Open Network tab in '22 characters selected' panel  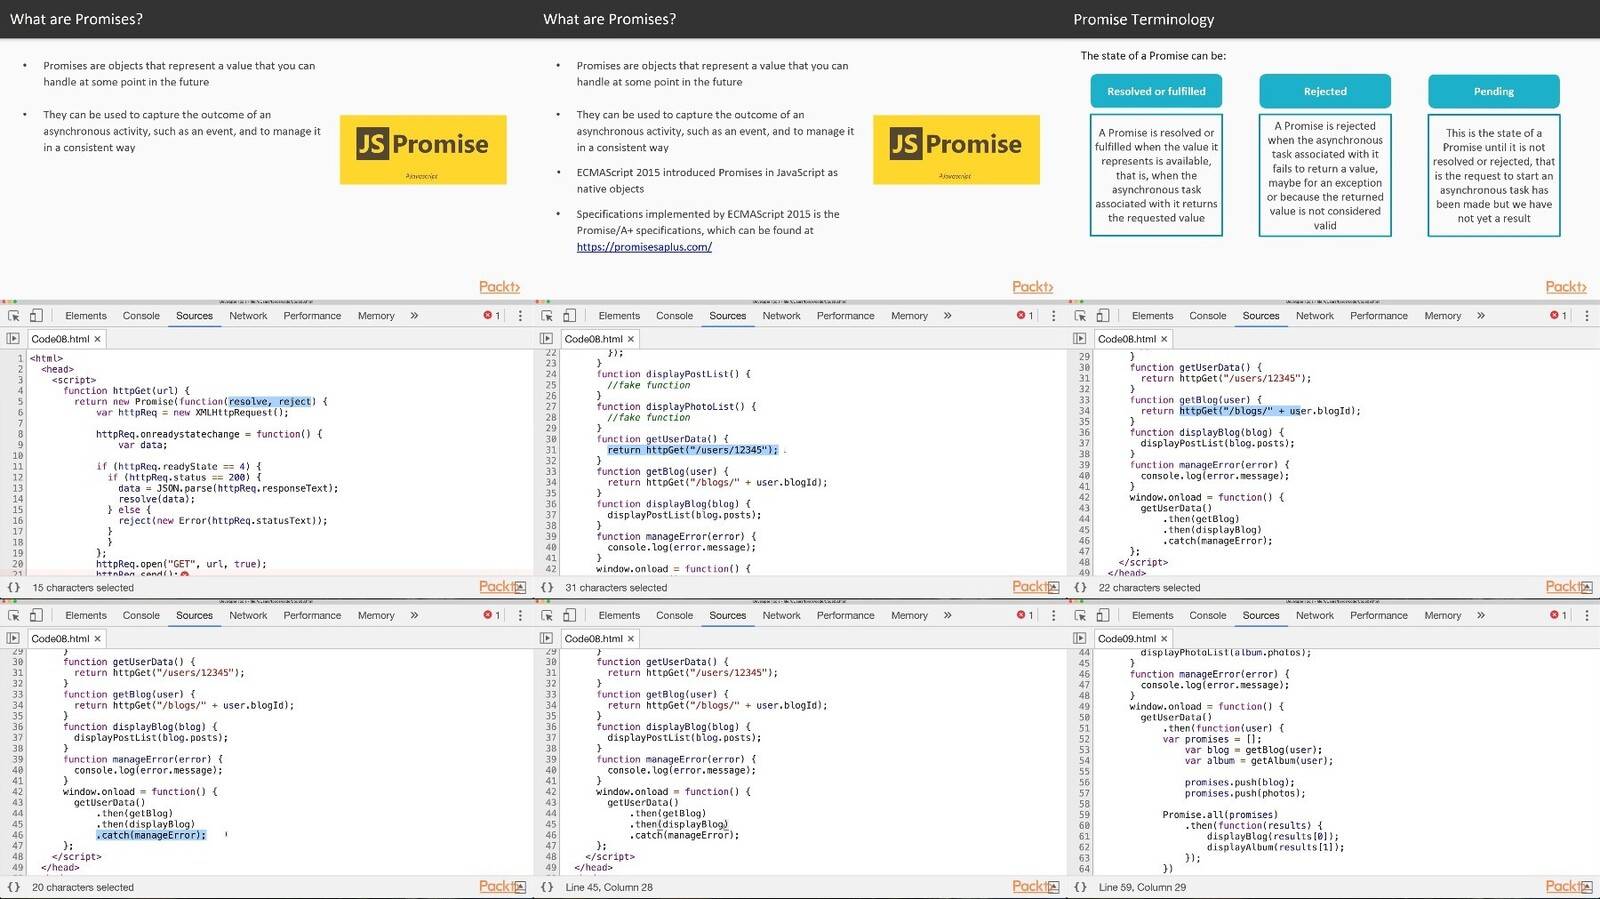[x=1315, y=315]
